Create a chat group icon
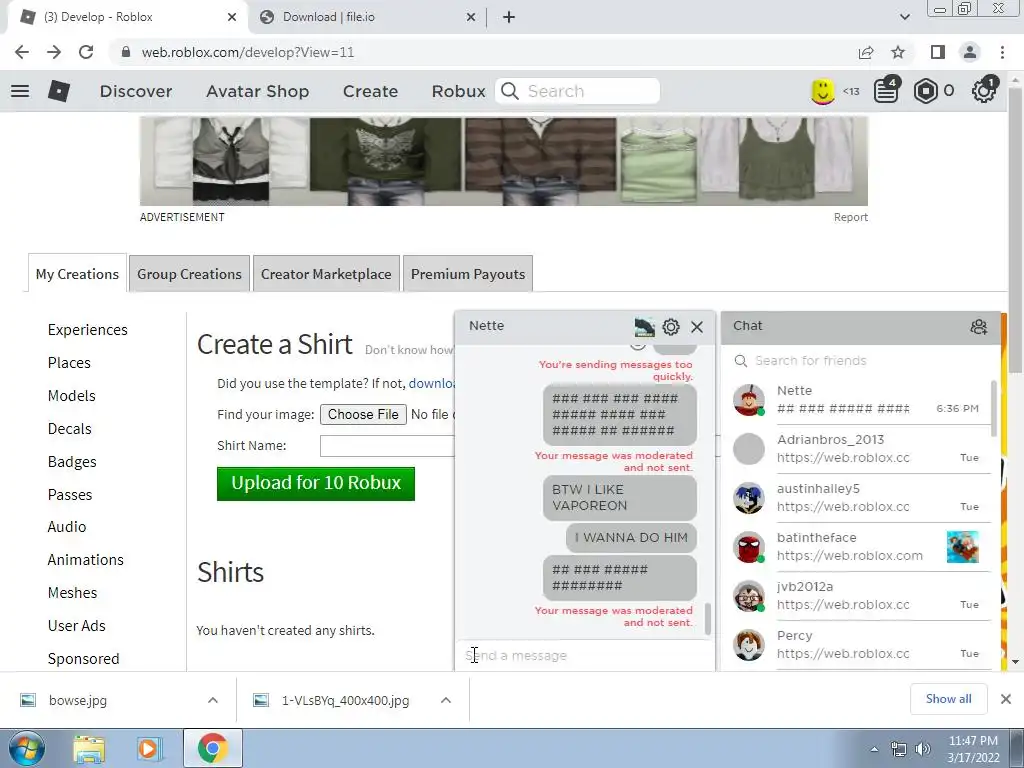Viewport: 1024px width, 768px height. 978,327
